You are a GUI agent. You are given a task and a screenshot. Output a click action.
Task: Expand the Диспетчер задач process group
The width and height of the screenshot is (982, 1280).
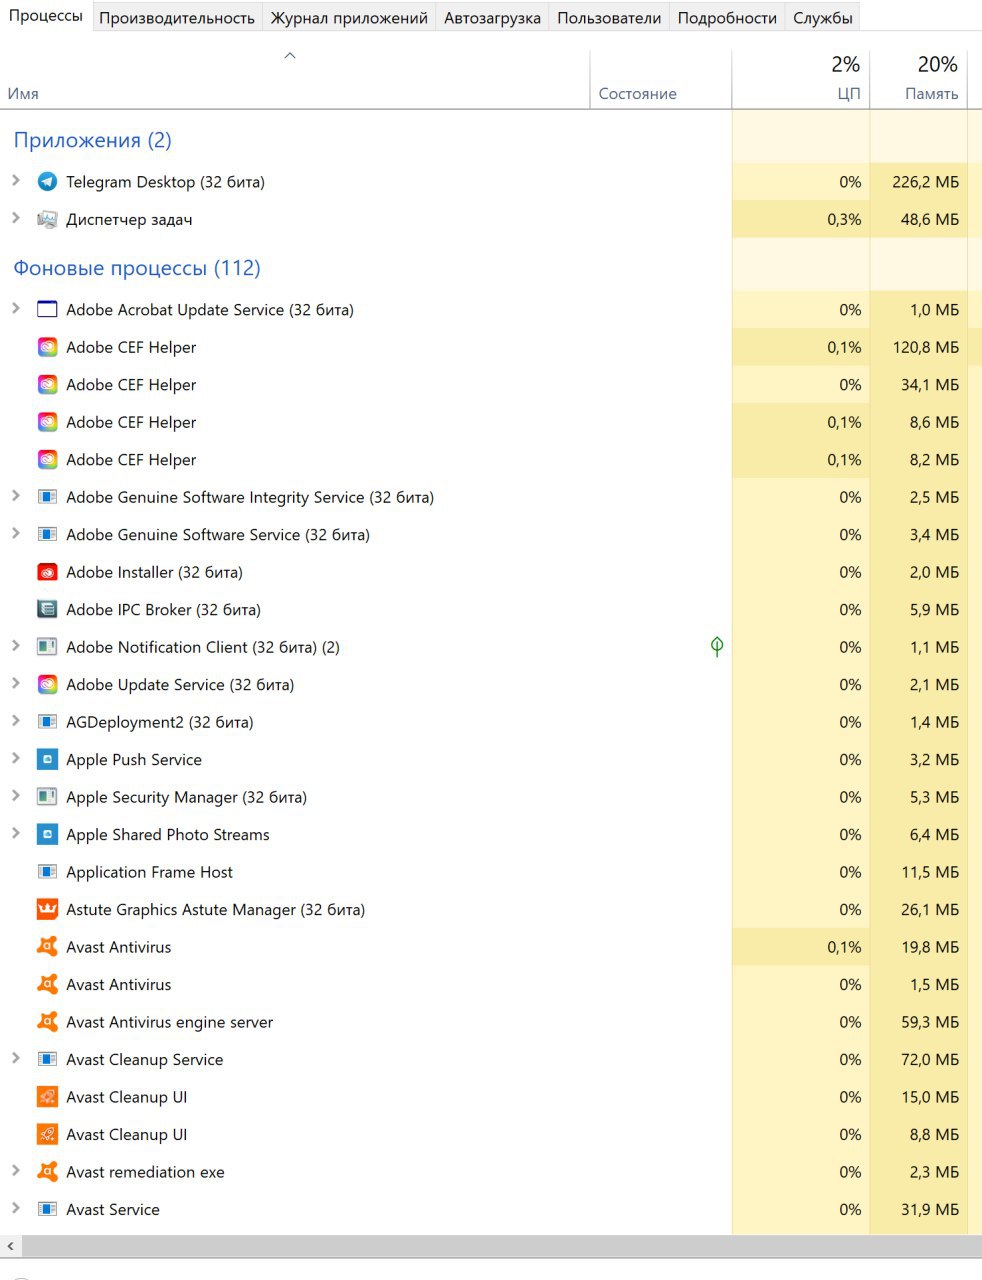click(x=15, y=218)
